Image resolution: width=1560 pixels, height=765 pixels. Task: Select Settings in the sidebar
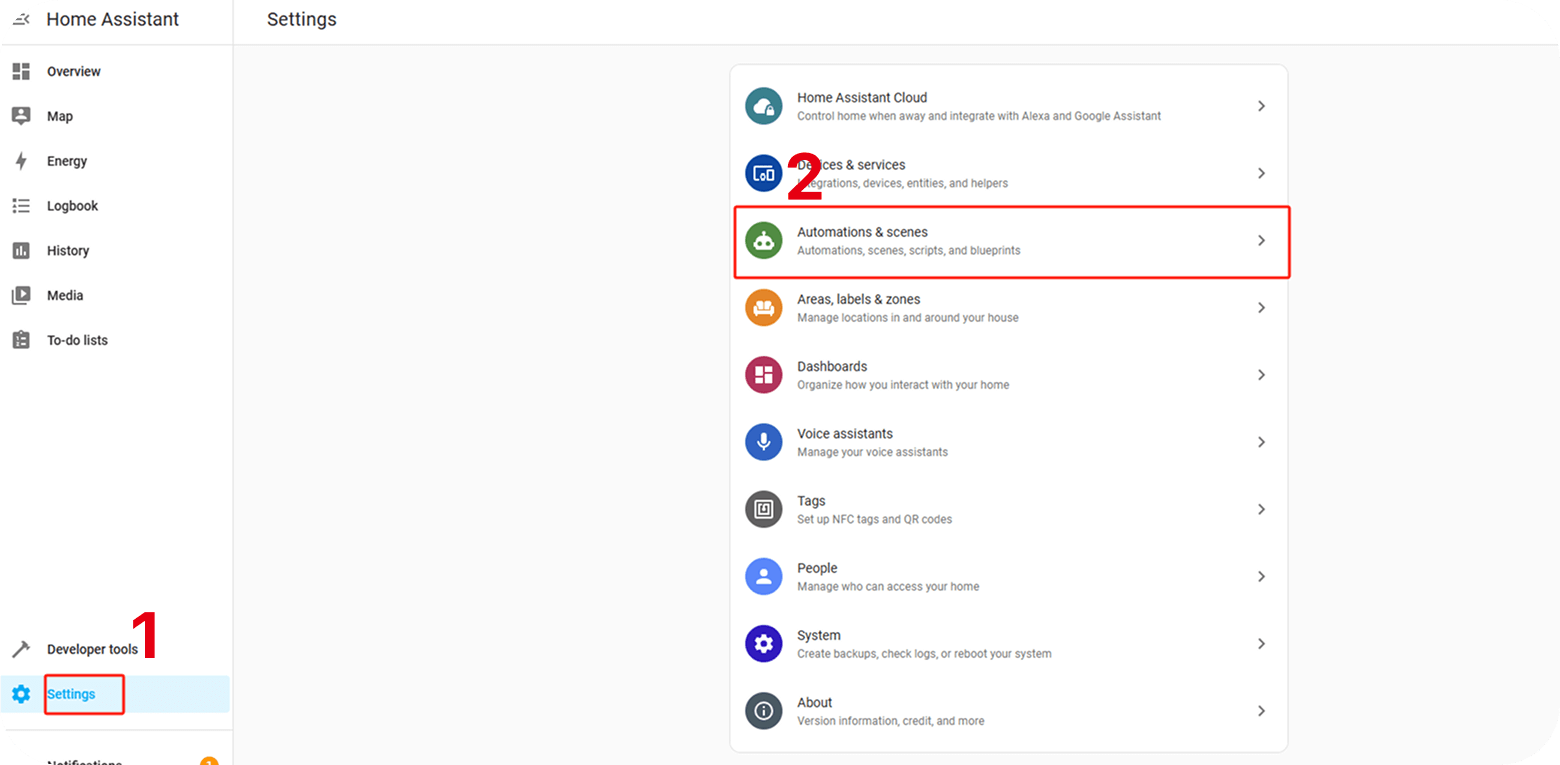(115, 694)
